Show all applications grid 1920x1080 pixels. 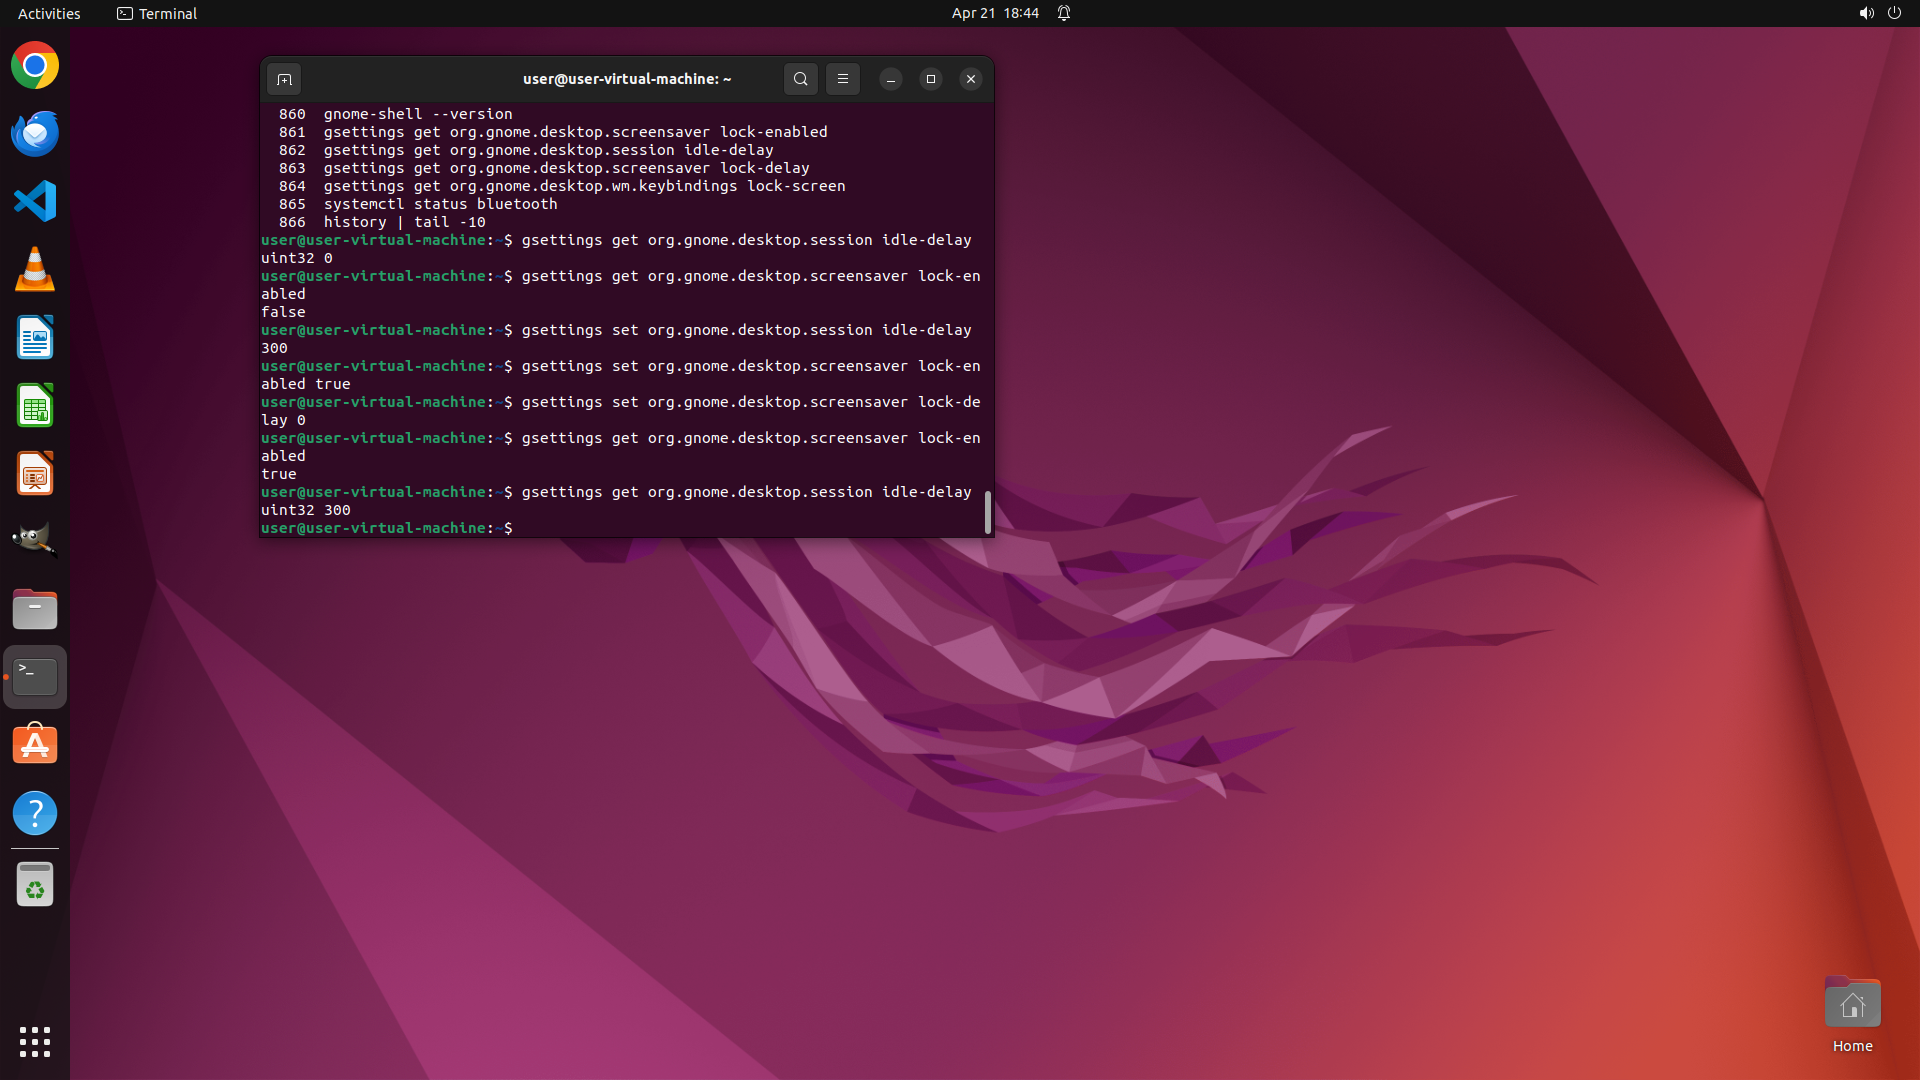tap(35, 1041)
